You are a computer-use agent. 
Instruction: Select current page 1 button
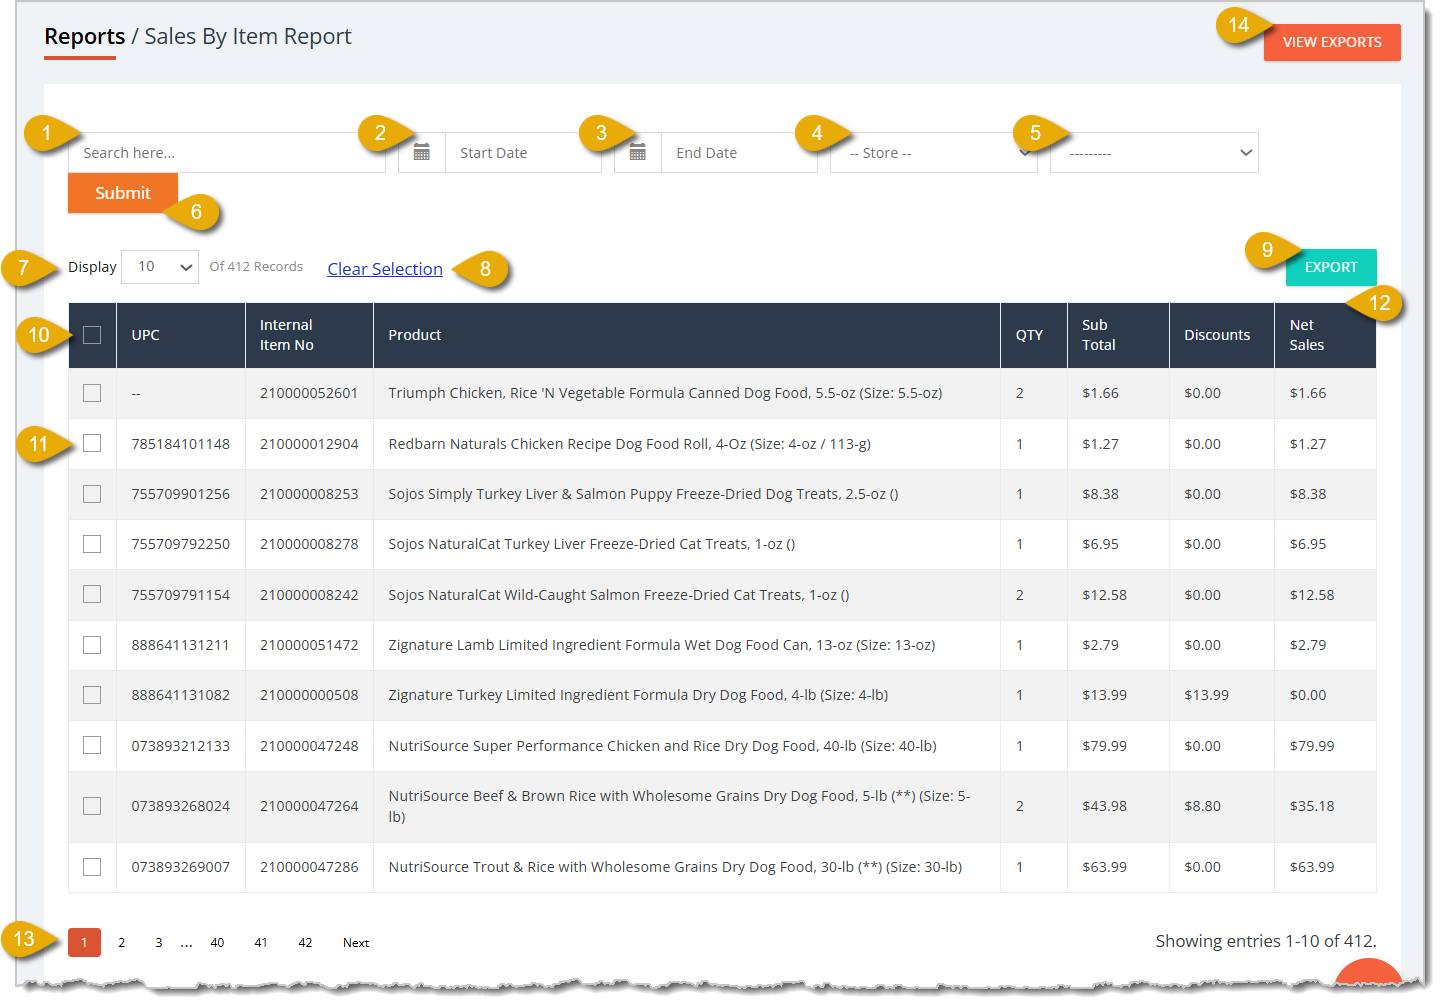(x=84, y=943)
